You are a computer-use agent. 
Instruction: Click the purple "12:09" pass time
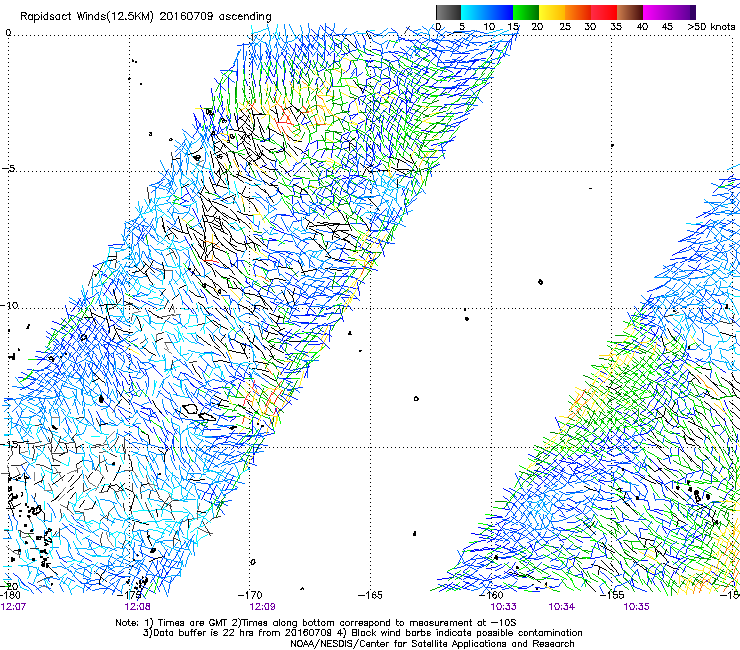pos(262,606)
